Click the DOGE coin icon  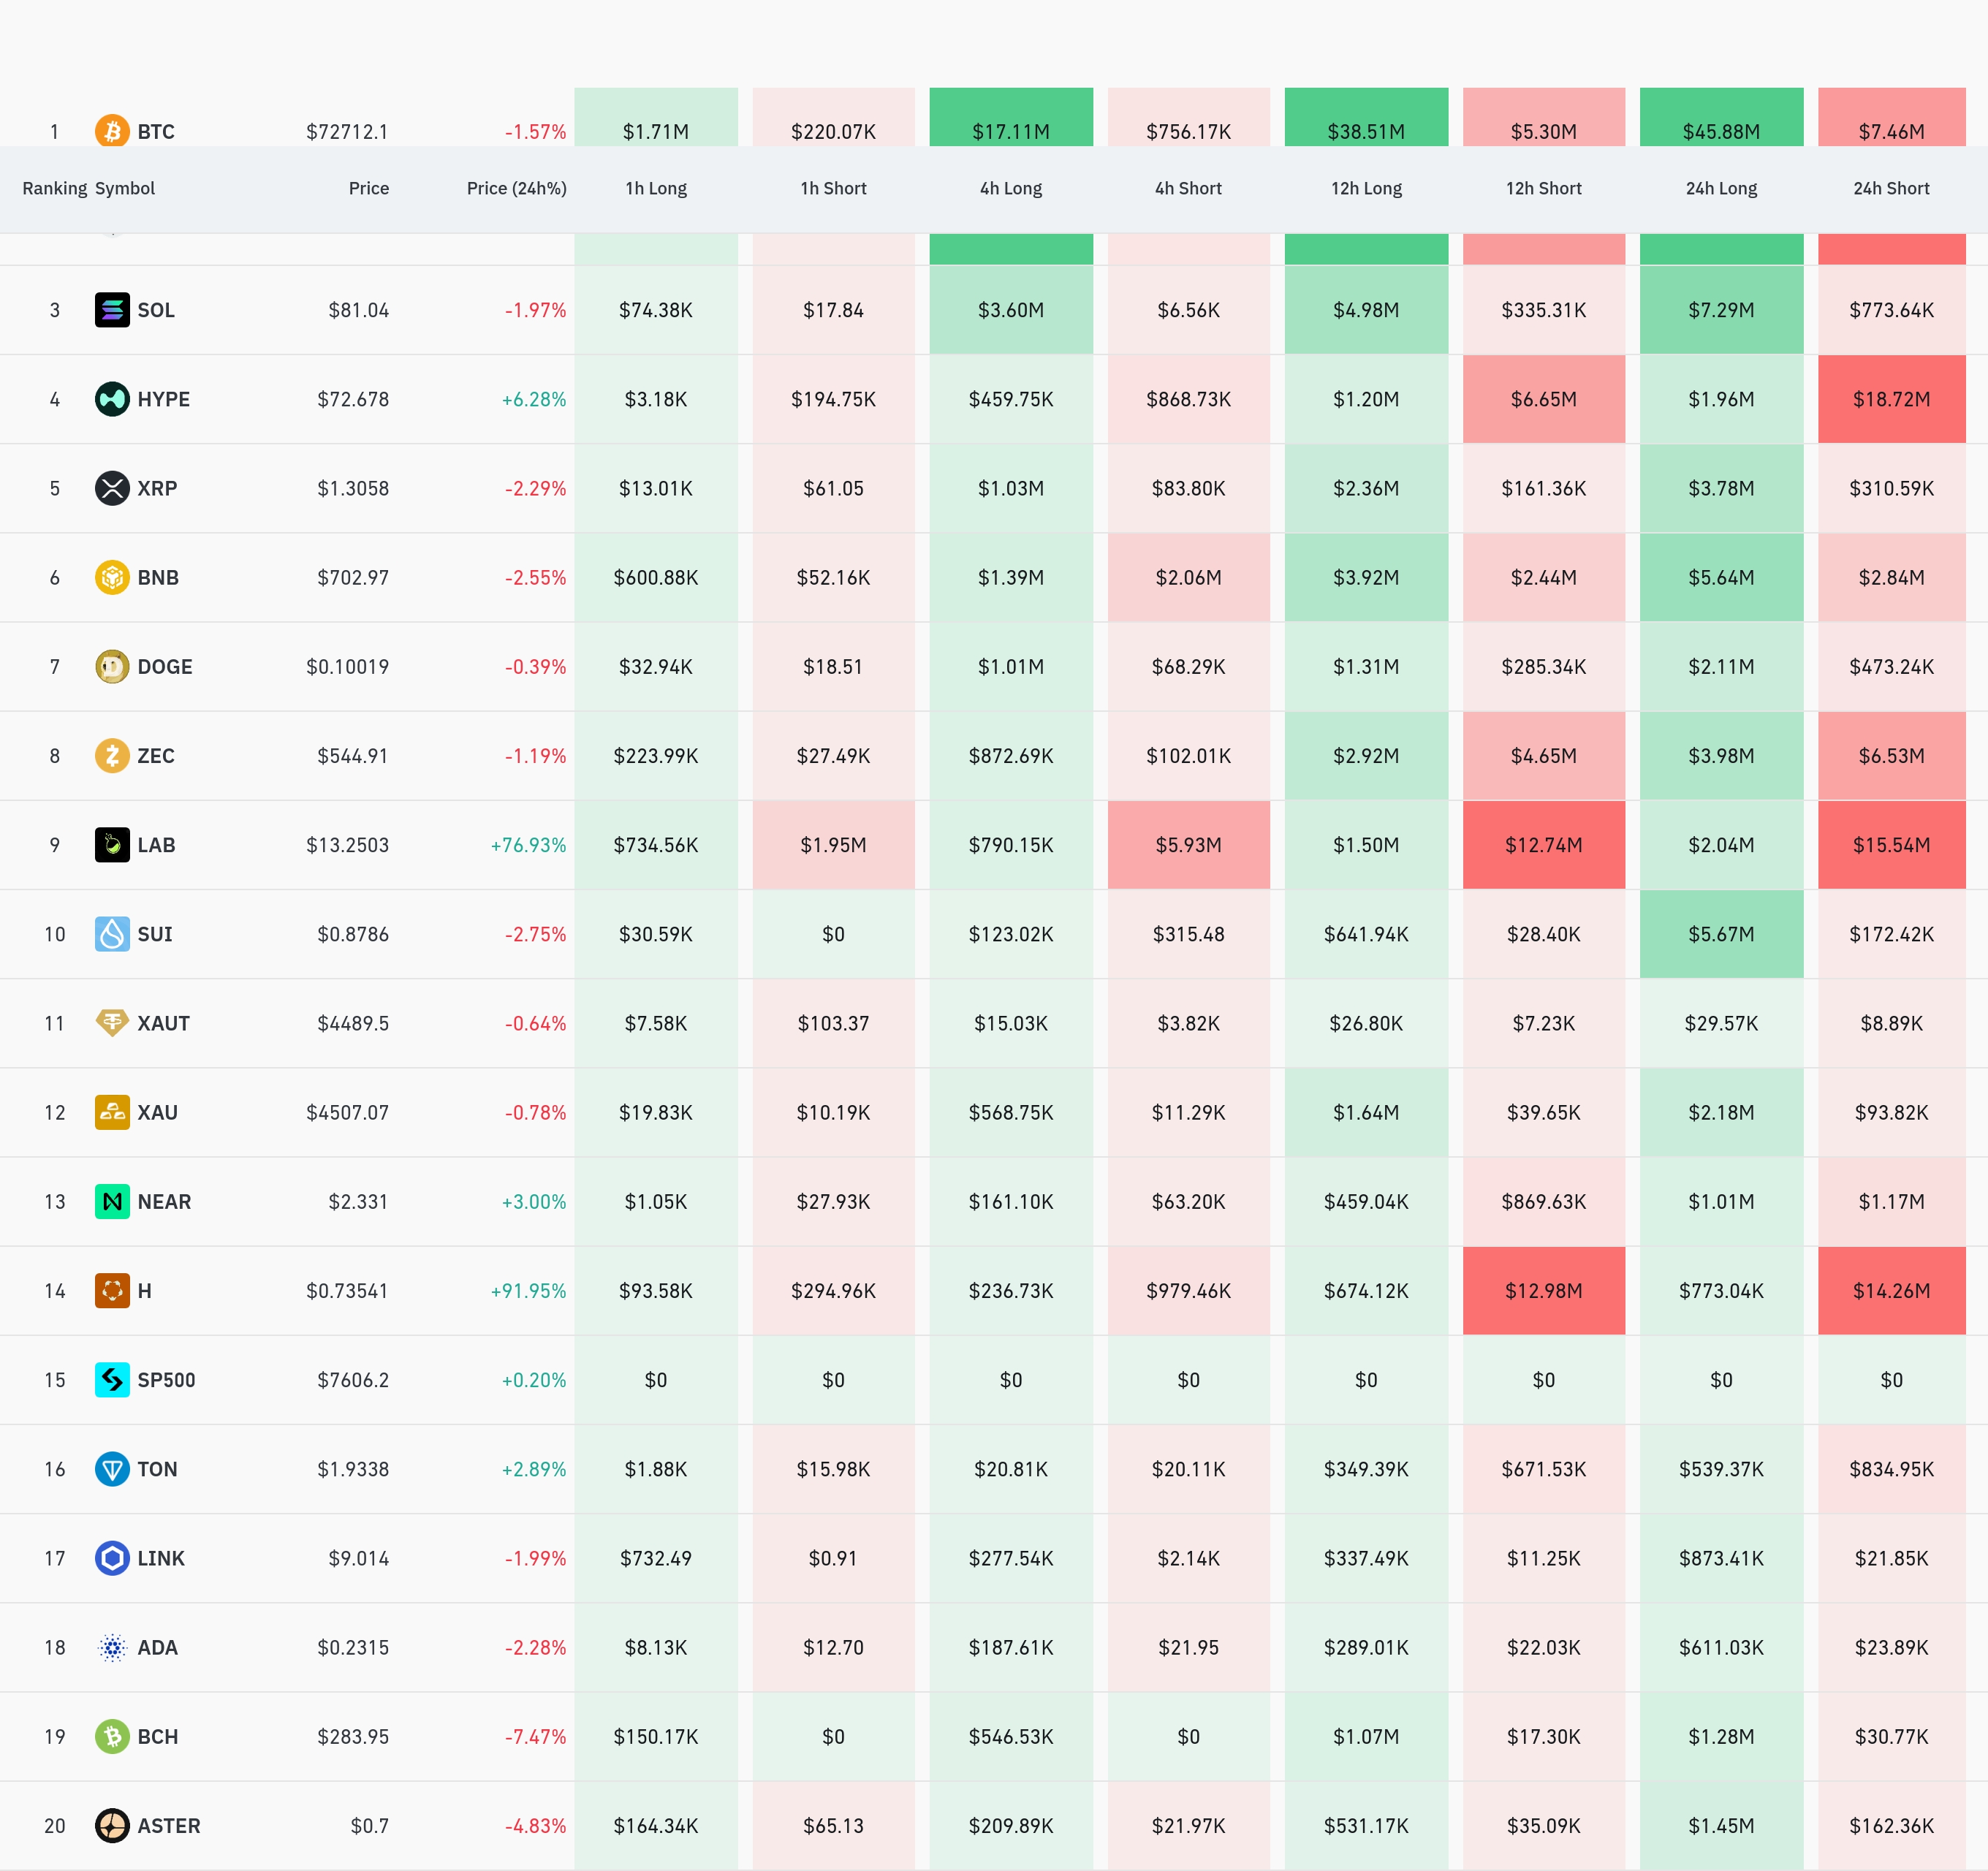[x=112, y=666]
